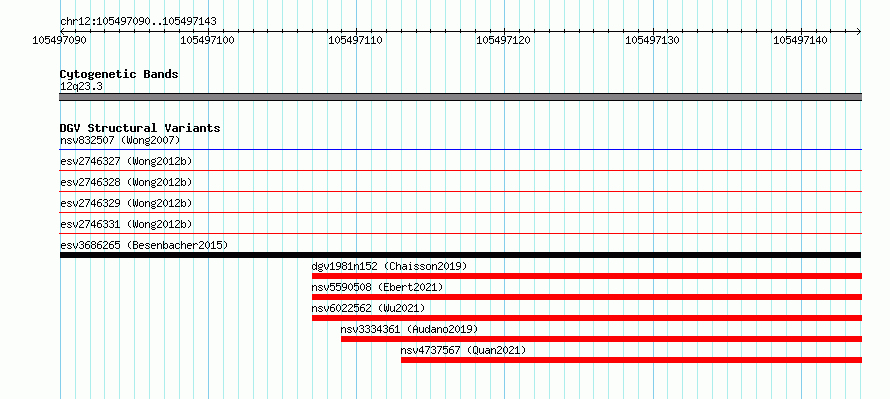The height and width of the screenshot is (399, 890).
Task: Click the 12q23.3 band label
Action: point(81,87)
